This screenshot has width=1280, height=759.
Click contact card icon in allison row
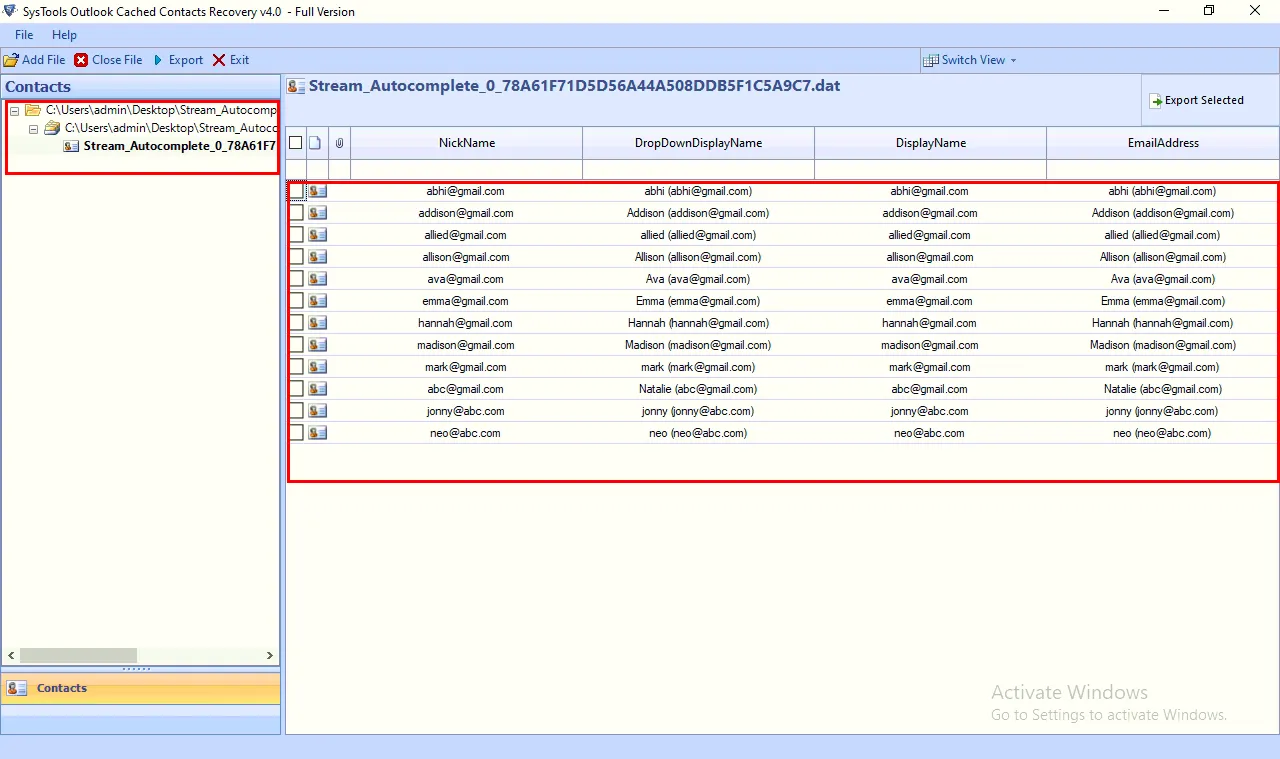317,257
